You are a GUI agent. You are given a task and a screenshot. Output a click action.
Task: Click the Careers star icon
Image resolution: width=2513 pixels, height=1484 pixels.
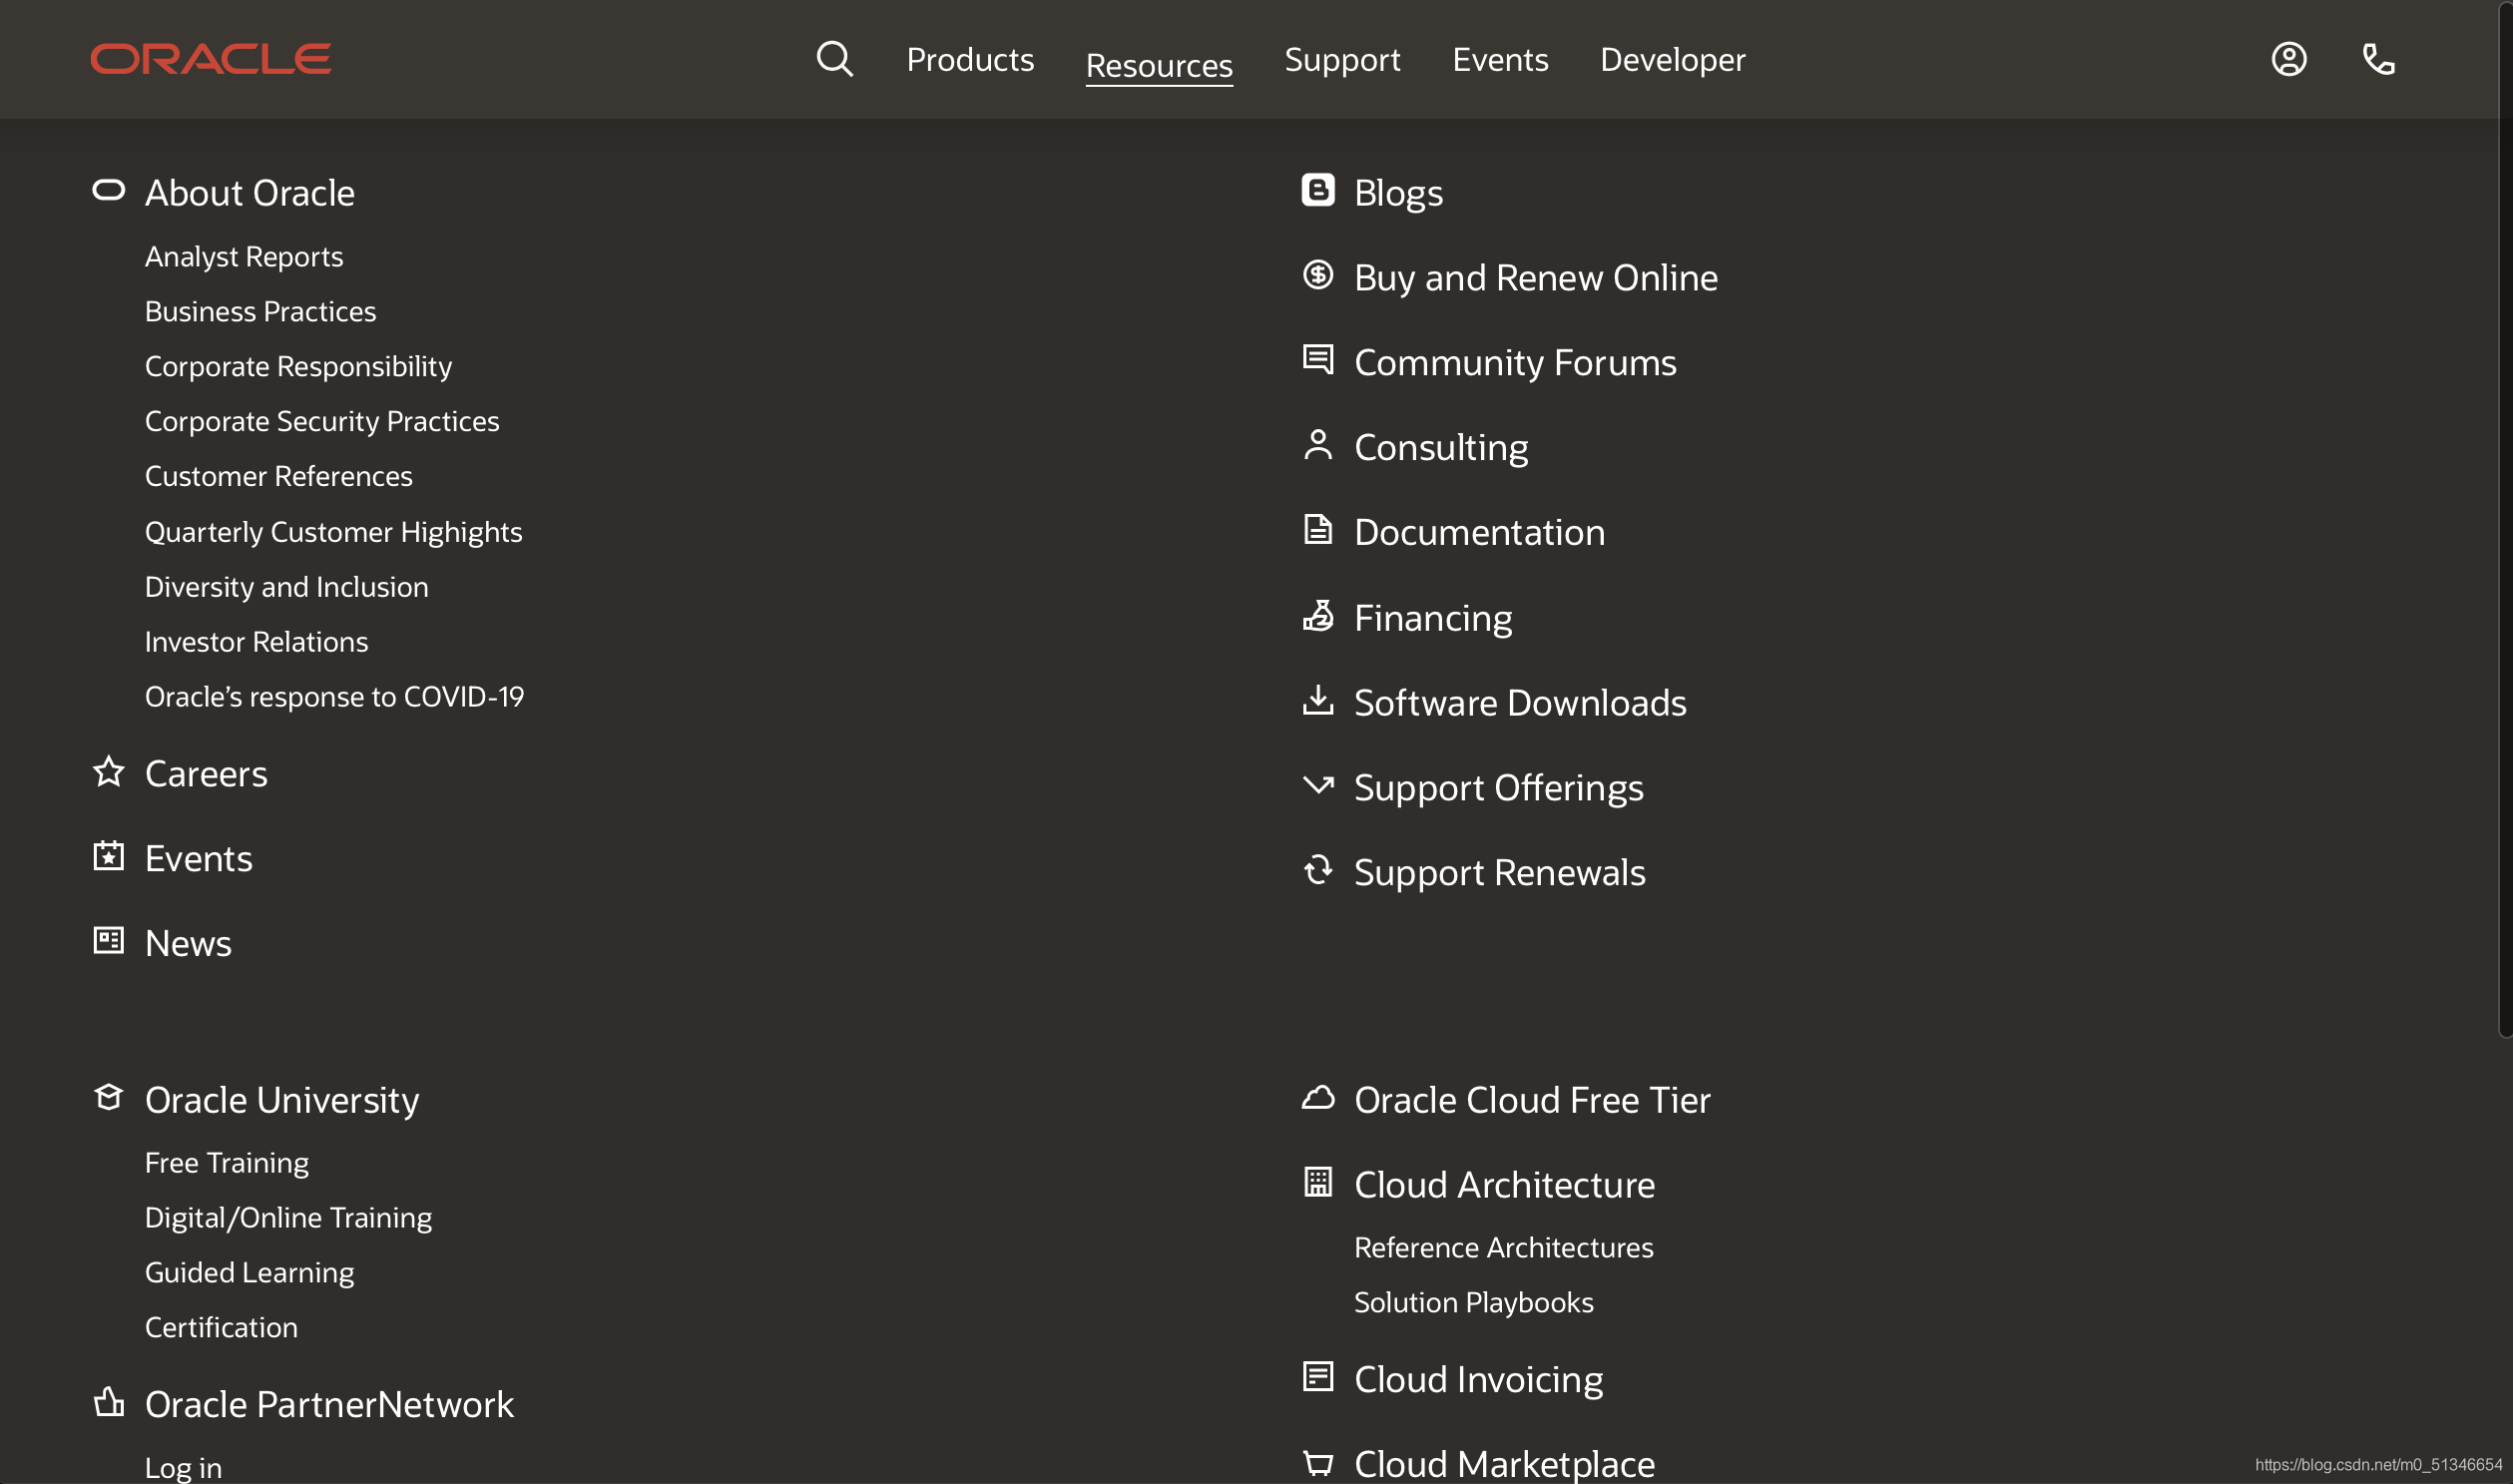coord(108,771)
